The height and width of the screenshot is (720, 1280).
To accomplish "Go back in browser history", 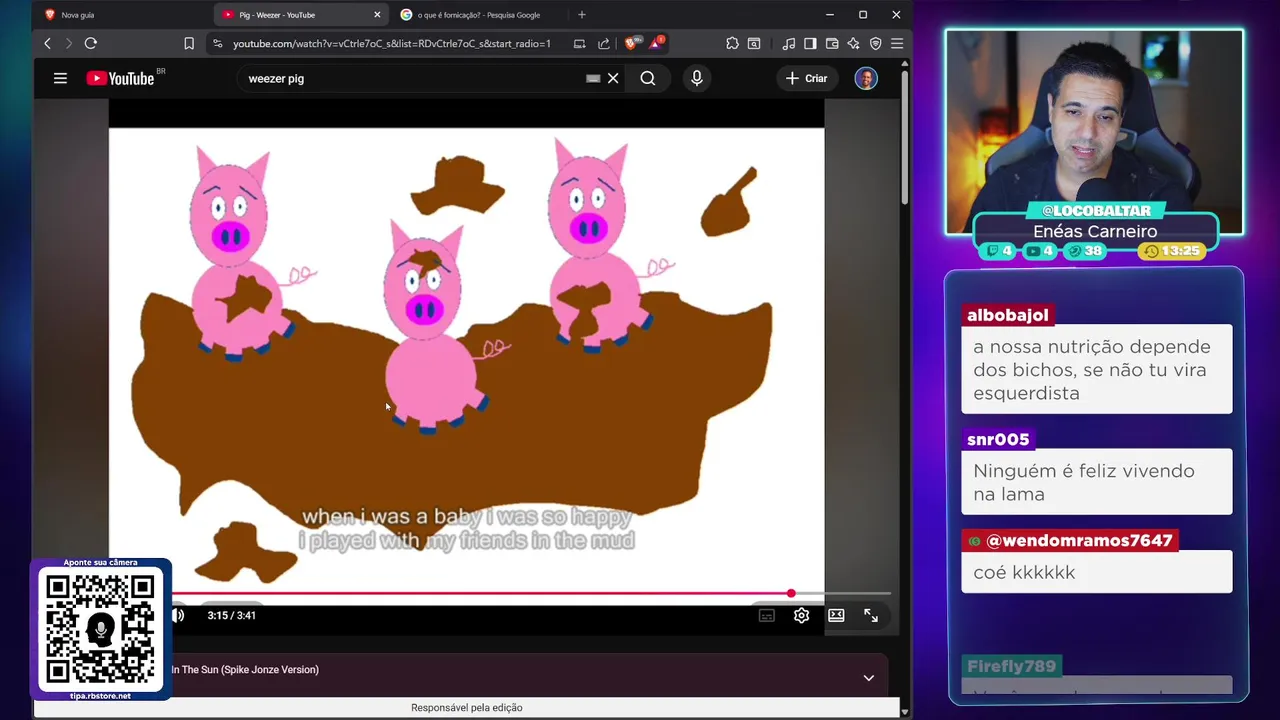I will point(47,43).
